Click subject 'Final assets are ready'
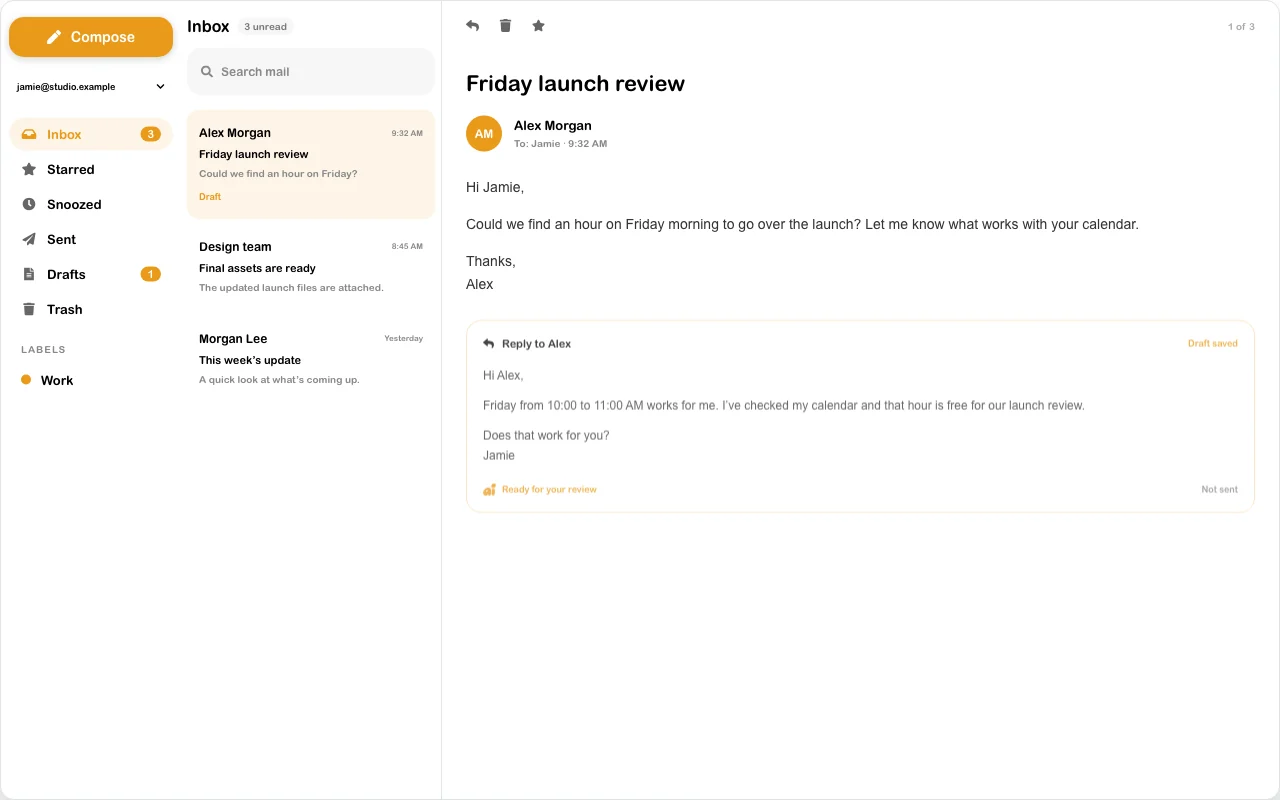Viewport: 1280px width, 800px height. [x=257, y=268]
